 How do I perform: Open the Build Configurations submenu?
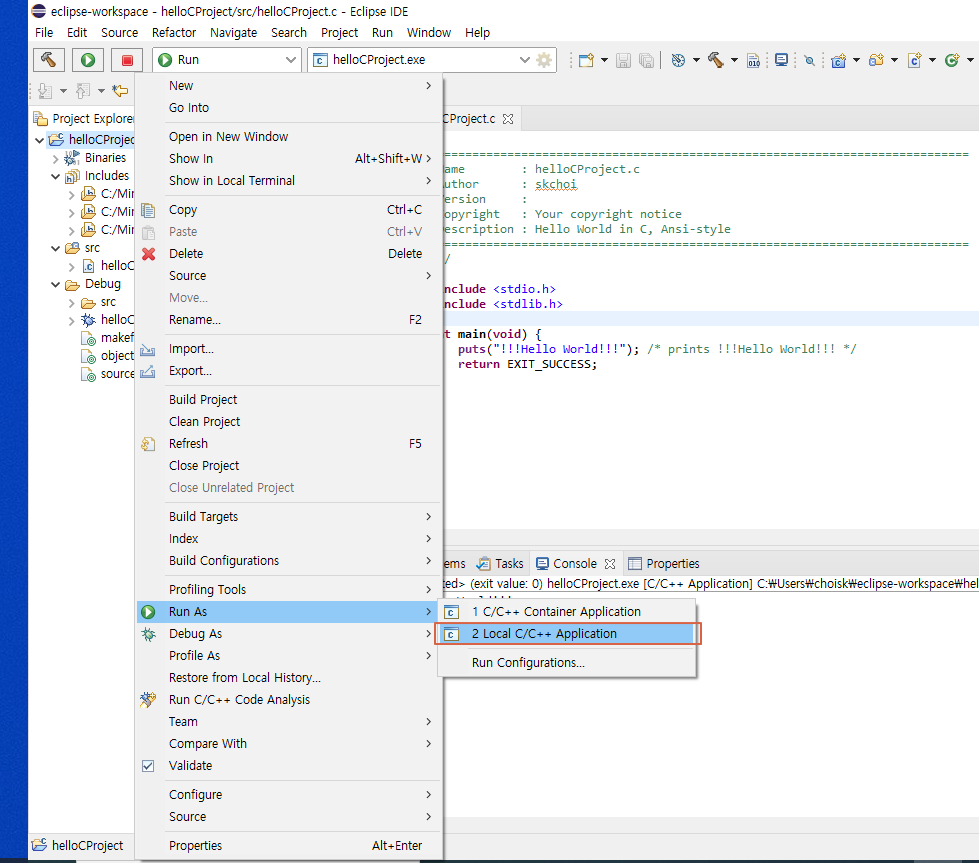click(289, 561)
